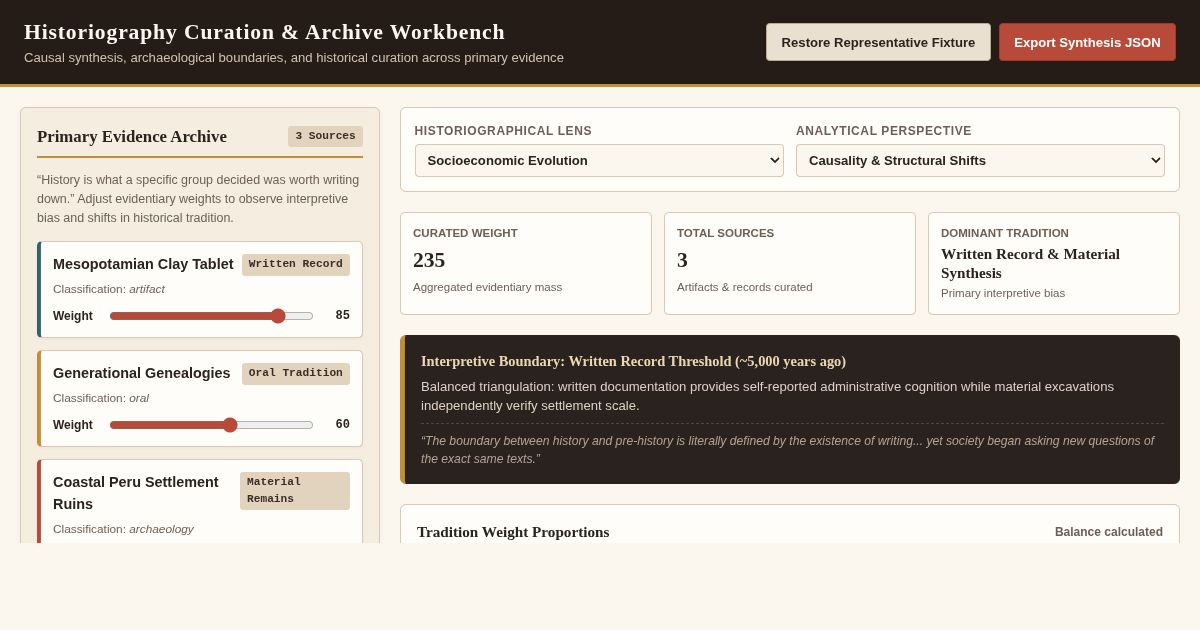Viewport: 1200px width, 630px height.
Task: Export the synthesis as JSON
Action: point(1087,42)
